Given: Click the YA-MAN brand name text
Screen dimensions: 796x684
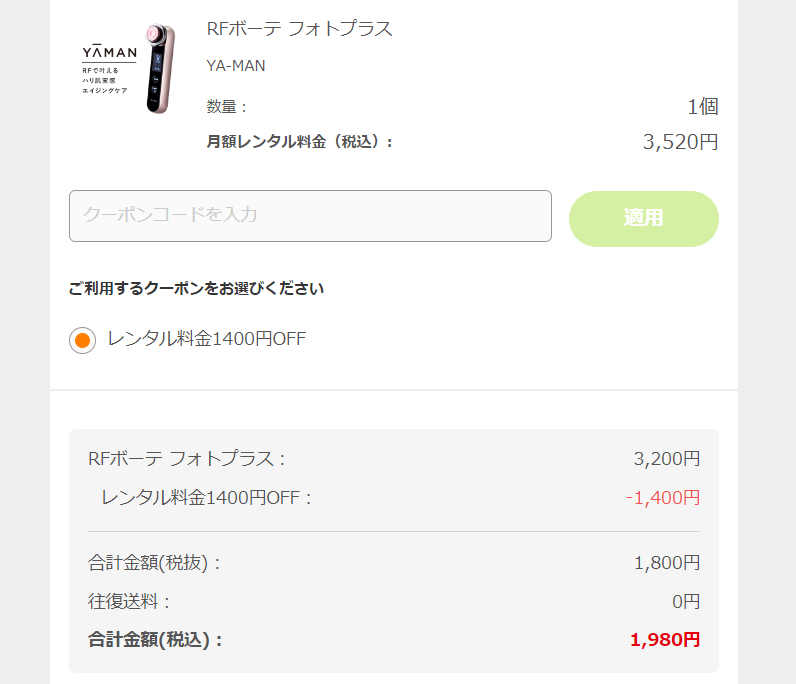Looking at the screenshot, I should point(236,66).
